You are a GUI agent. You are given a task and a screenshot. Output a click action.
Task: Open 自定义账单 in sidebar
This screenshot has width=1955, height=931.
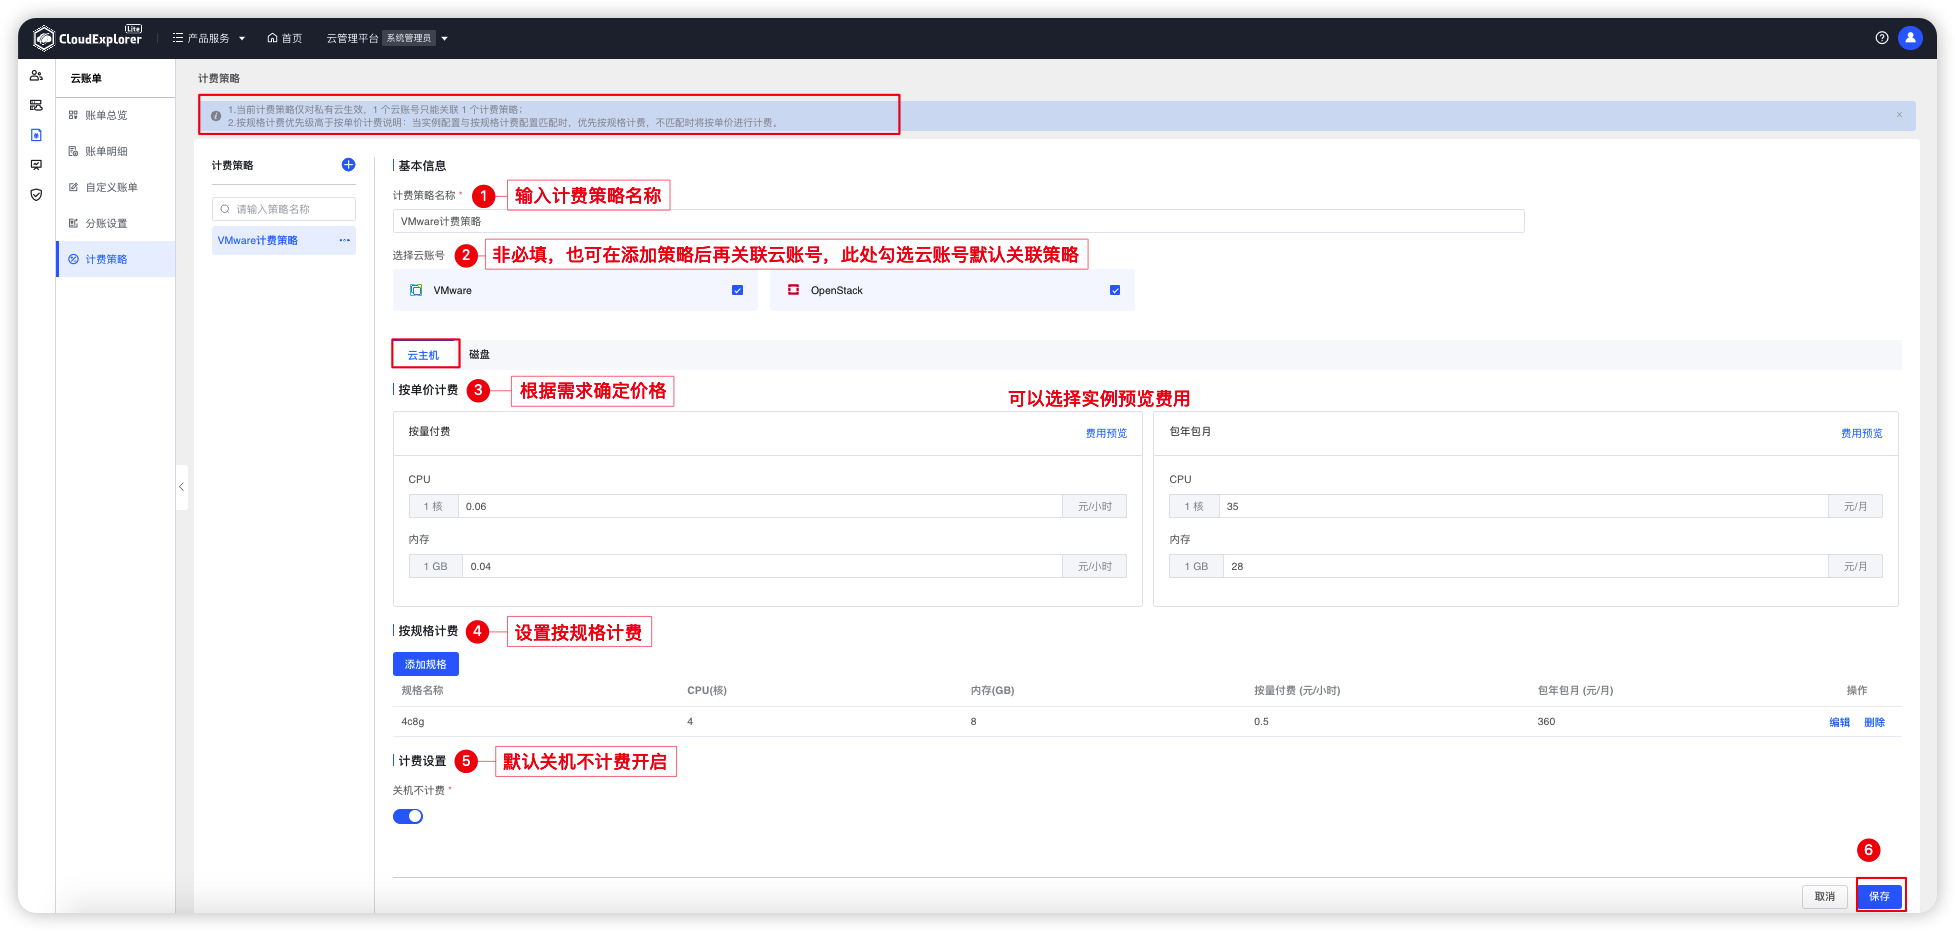click(x=115, y=187)
